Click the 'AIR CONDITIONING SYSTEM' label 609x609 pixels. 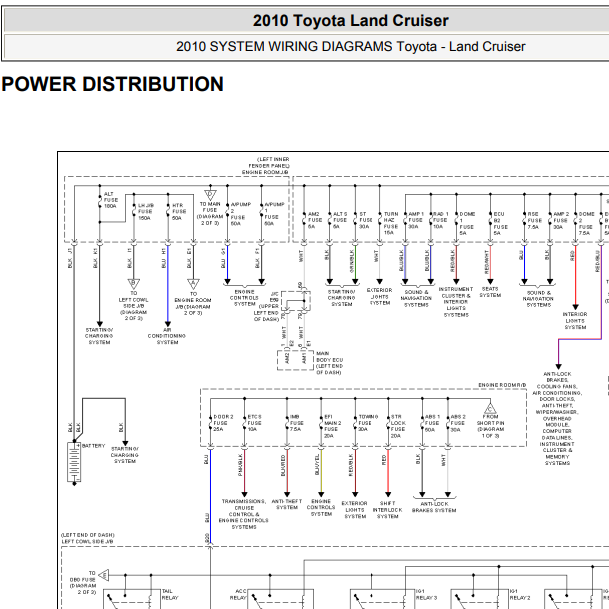click(x=167, y=336)
